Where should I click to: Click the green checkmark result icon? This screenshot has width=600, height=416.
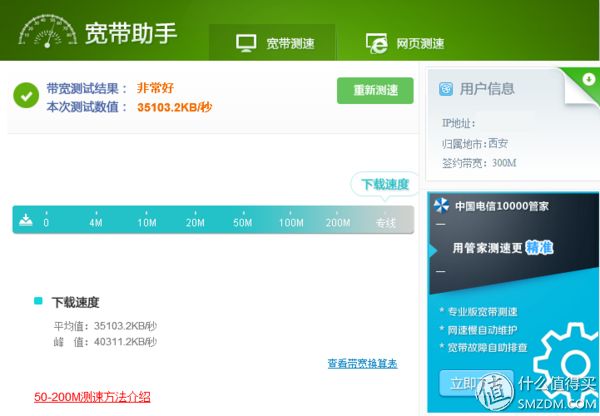coord(26,95)
